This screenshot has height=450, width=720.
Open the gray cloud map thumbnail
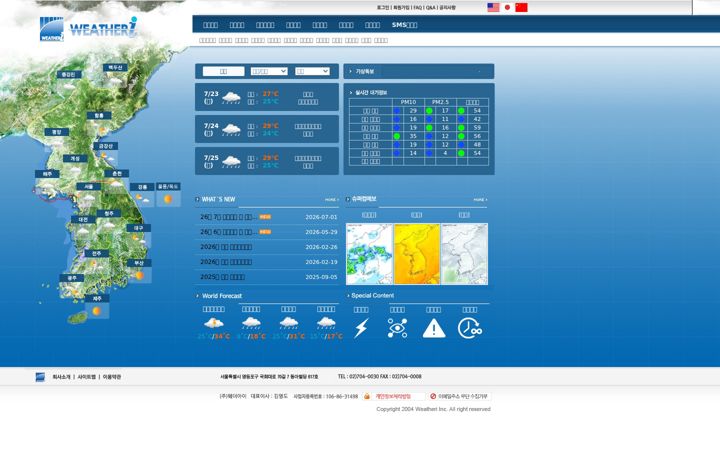click(x=464, y=254)
